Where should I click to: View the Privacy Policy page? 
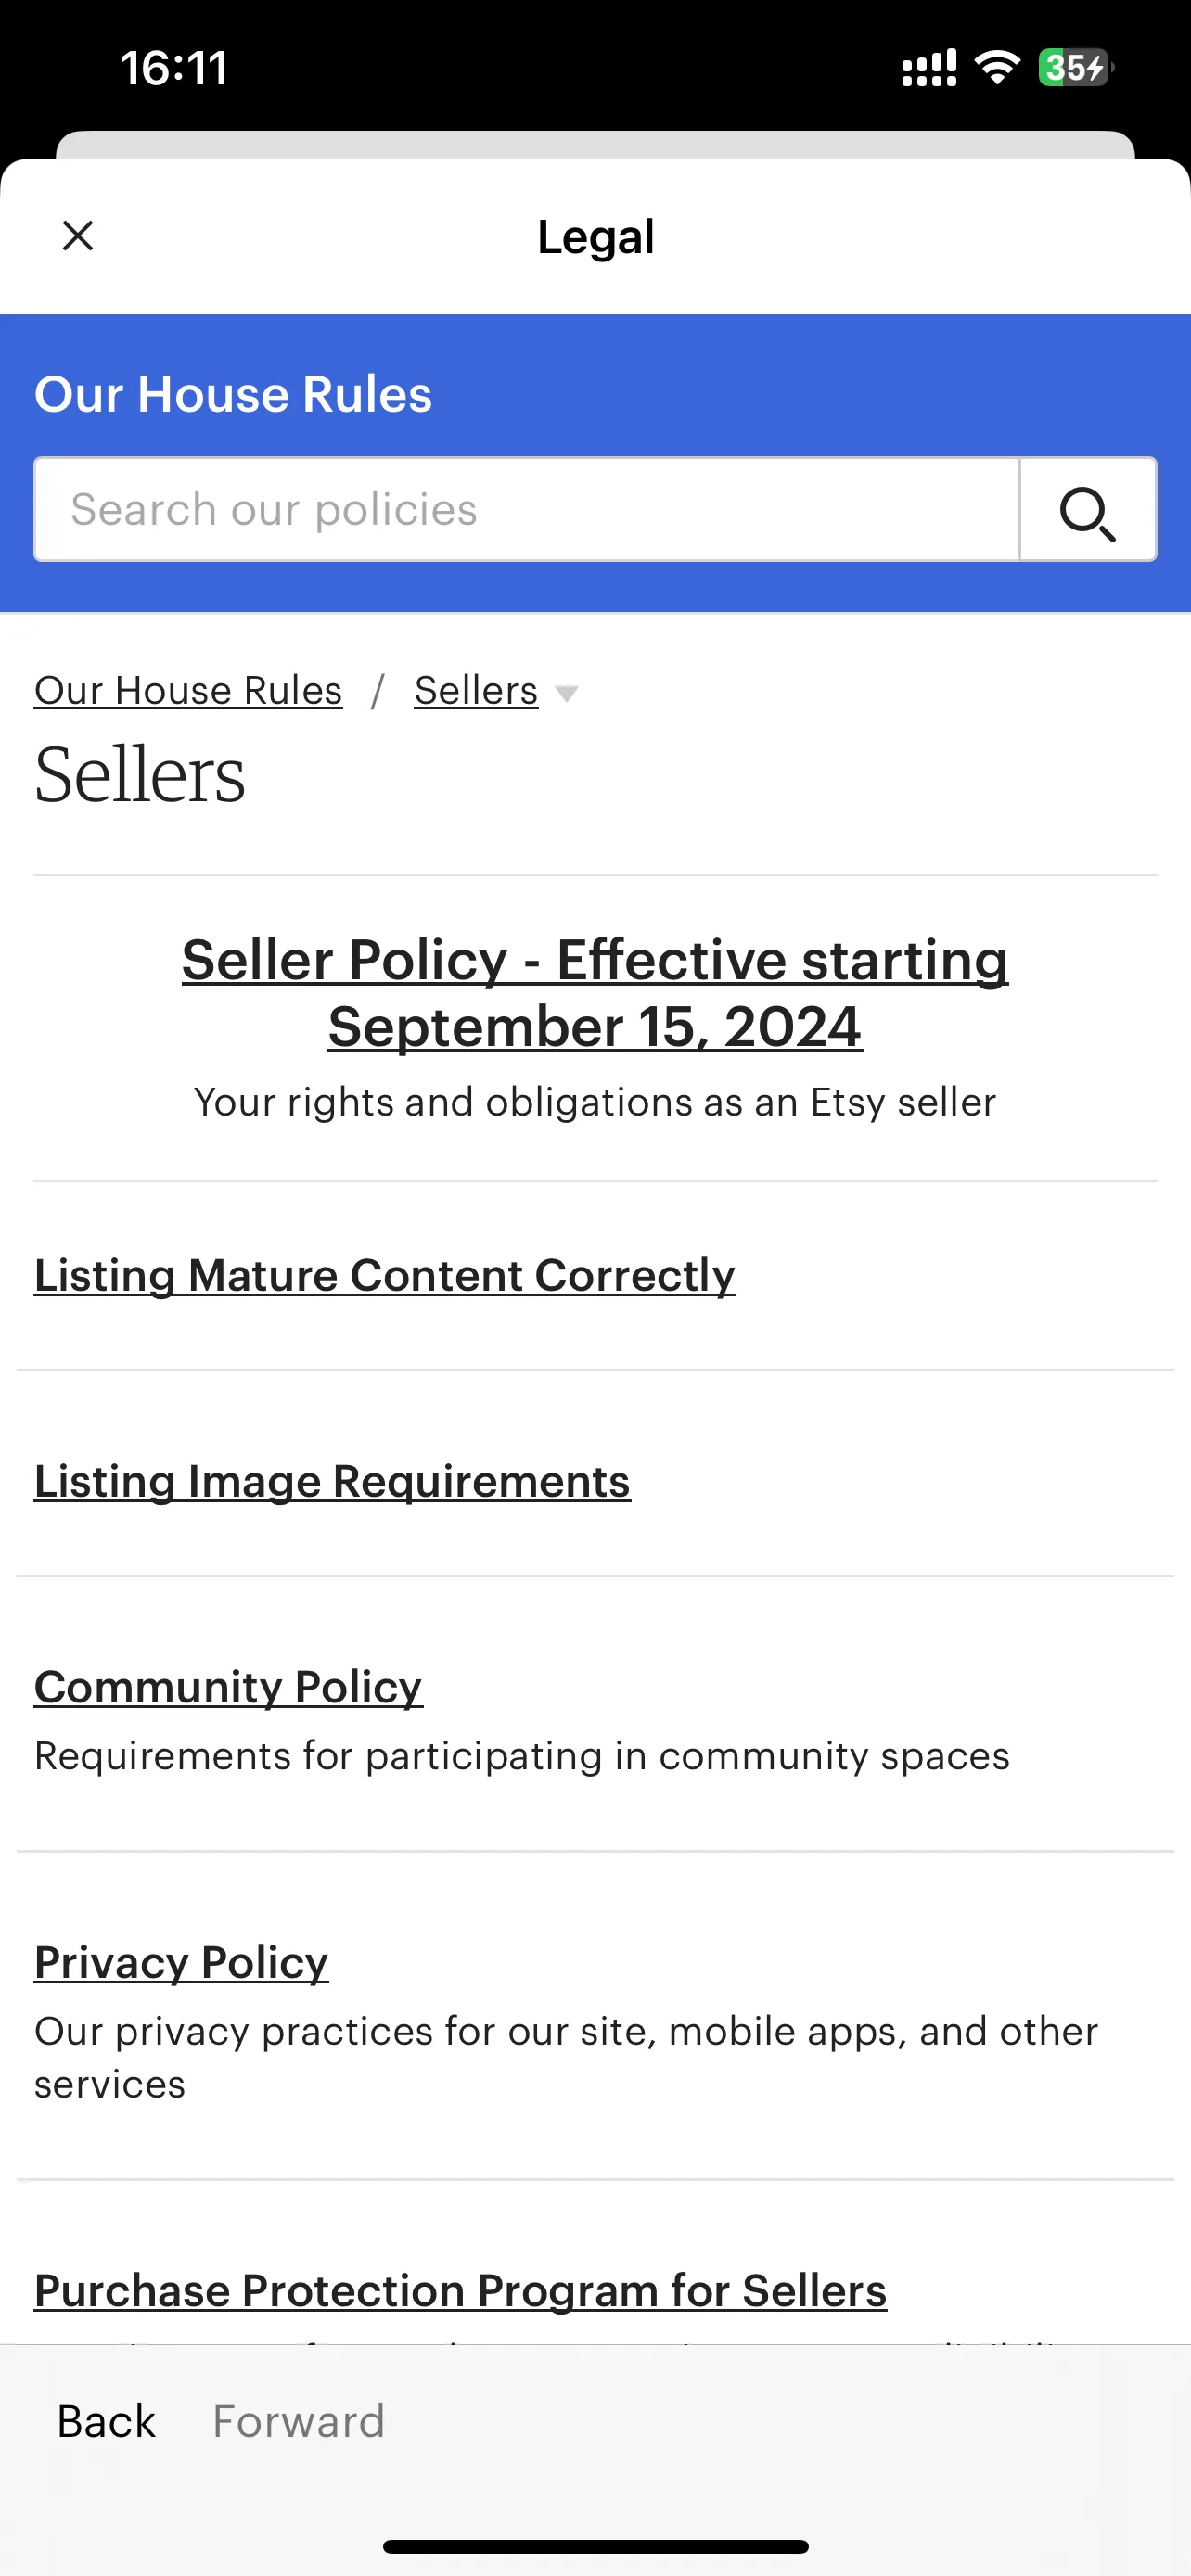(x=181, y=1962)
